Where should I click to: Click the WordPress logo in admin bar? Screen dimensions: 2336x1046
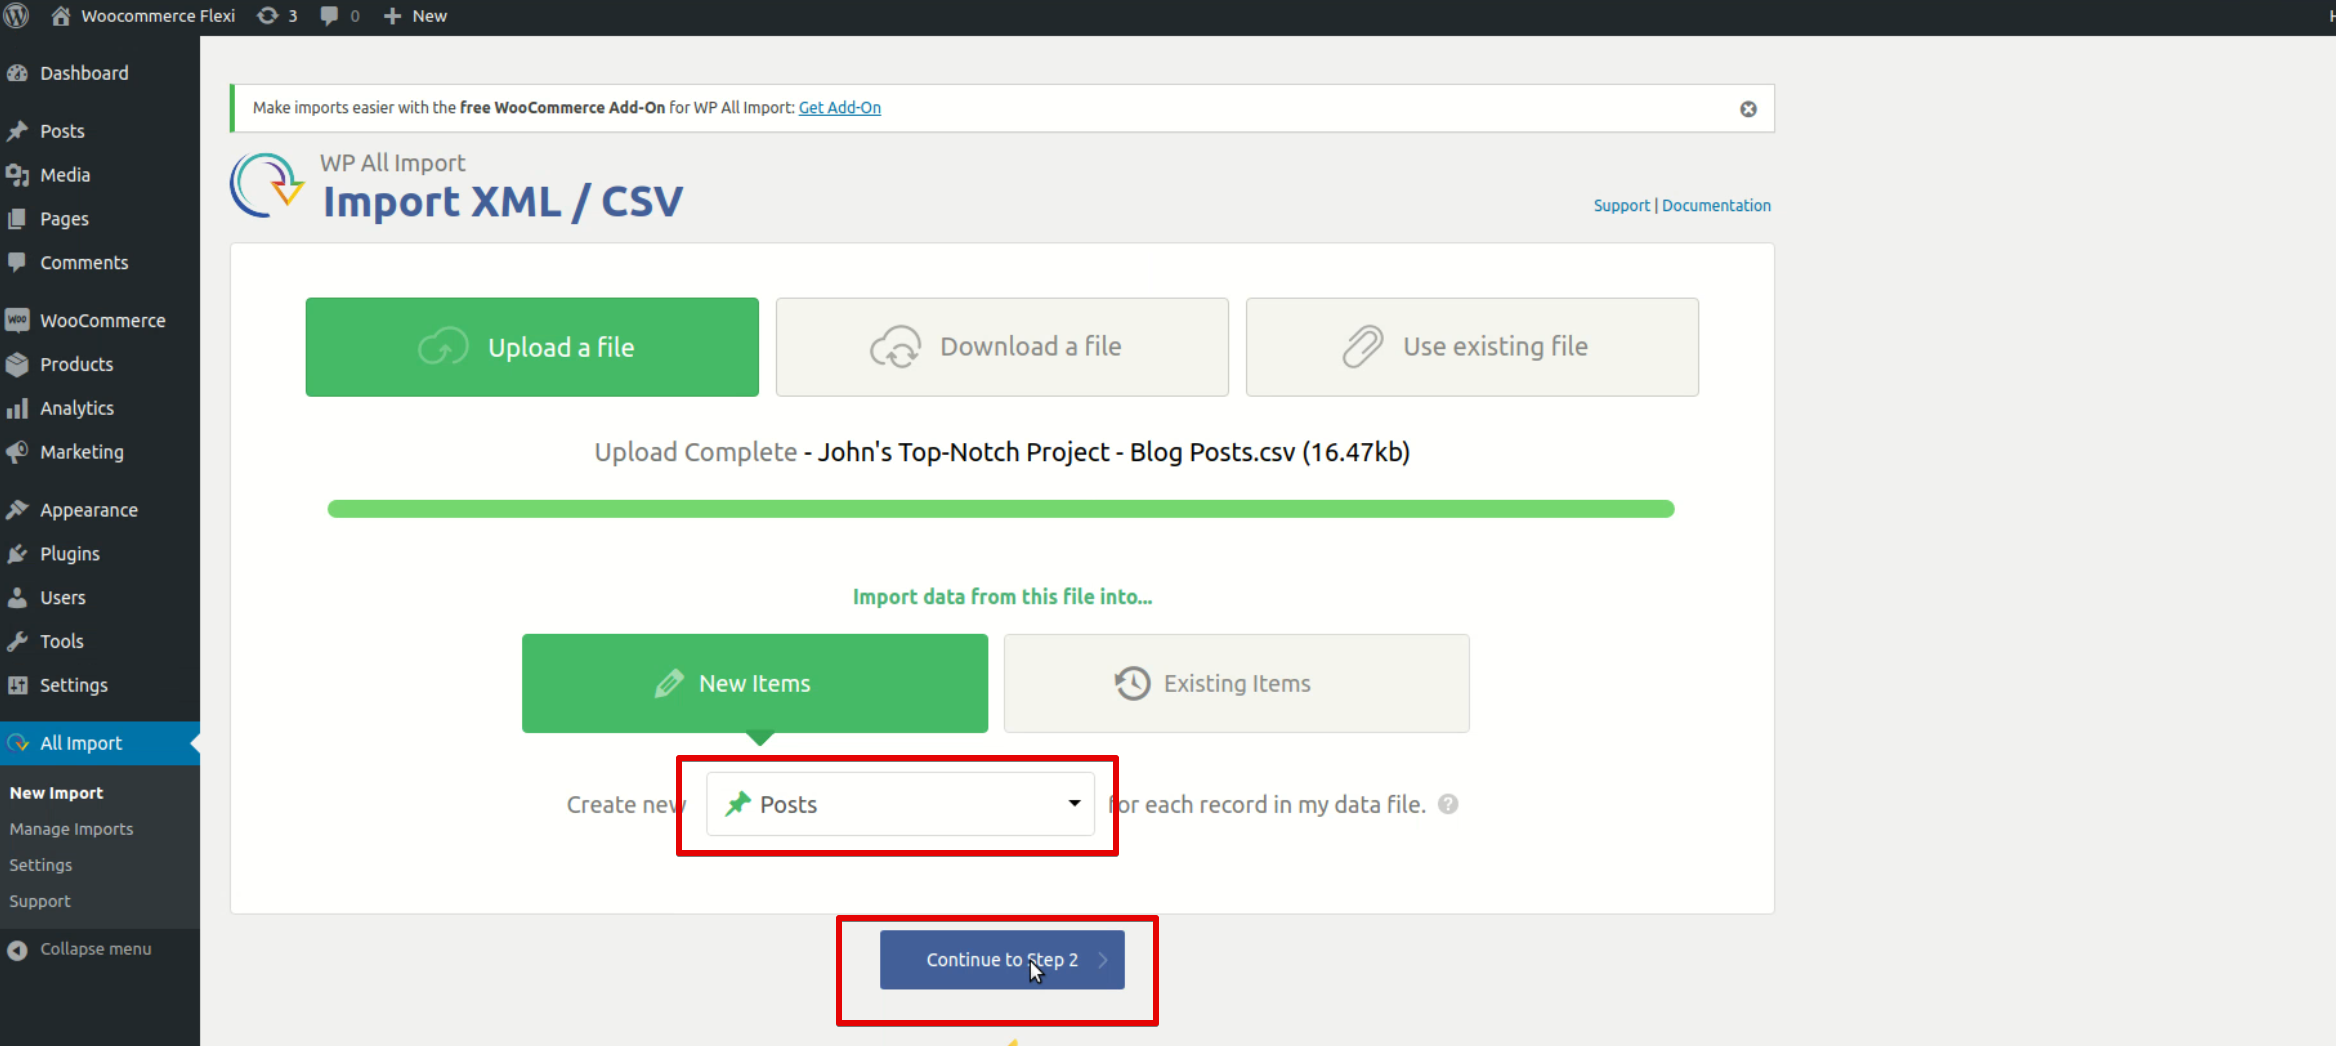click(17, 16)
